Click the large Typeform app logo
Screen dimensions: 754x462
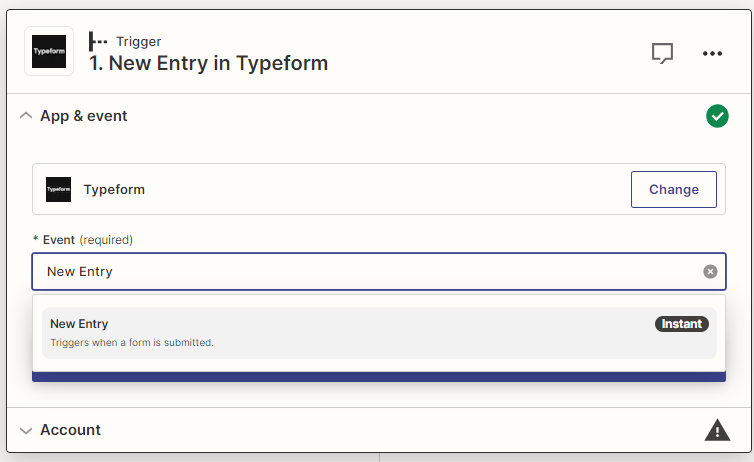click(x=49, y=51)
